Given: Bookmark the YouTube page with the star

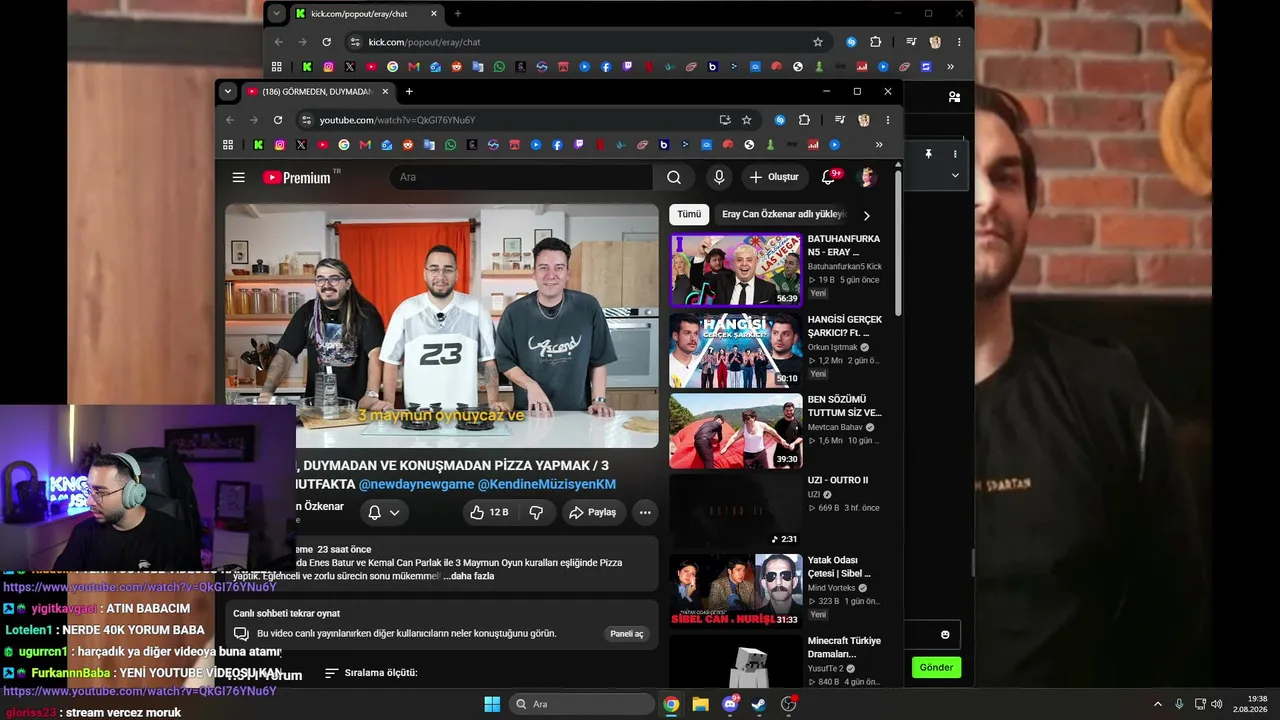Looking at the screenshot, I should [x=746, y=120].
